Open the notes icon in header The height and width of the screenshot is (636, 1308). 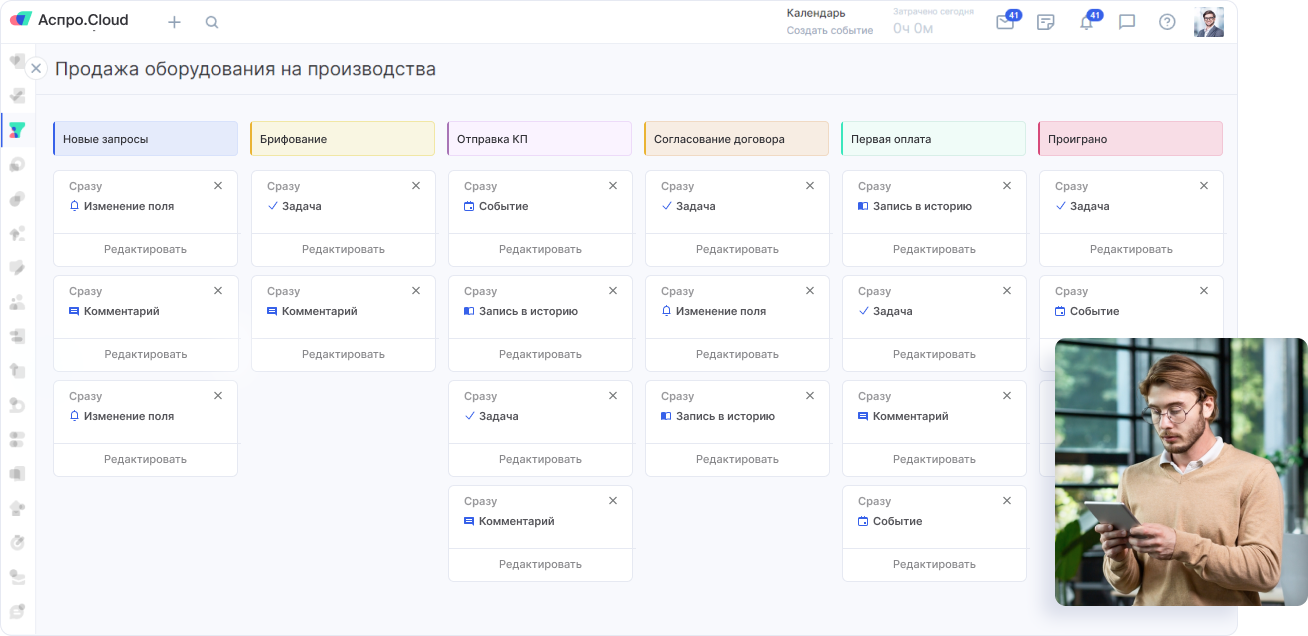click(x=1046, y=22)
